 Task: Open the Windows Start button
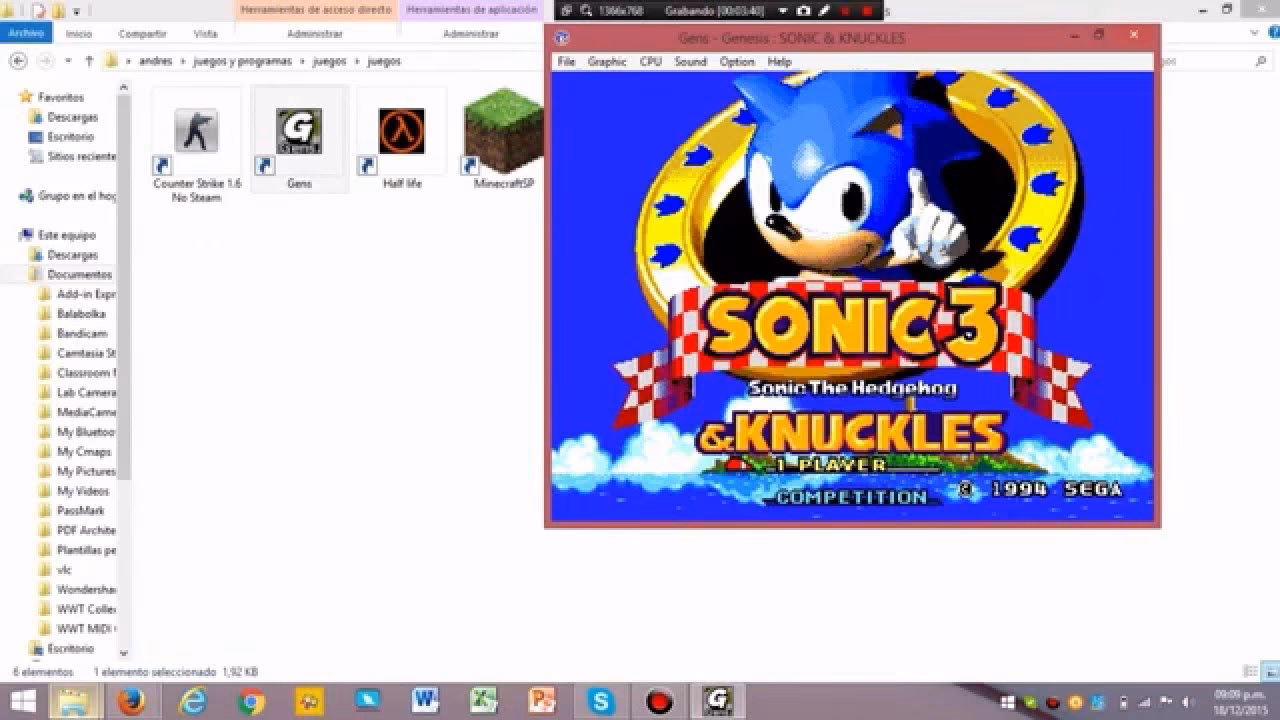click(x=22, y=702)
